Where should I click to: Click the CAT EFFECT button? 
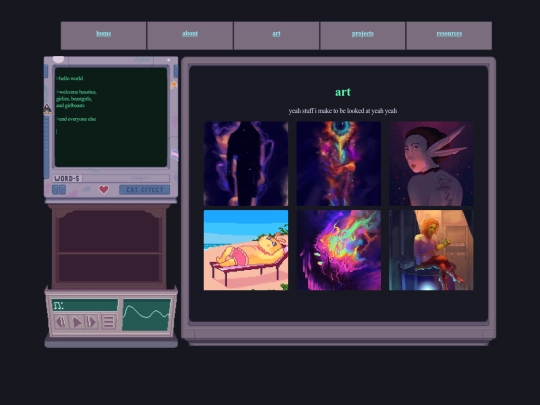[145, 190]
